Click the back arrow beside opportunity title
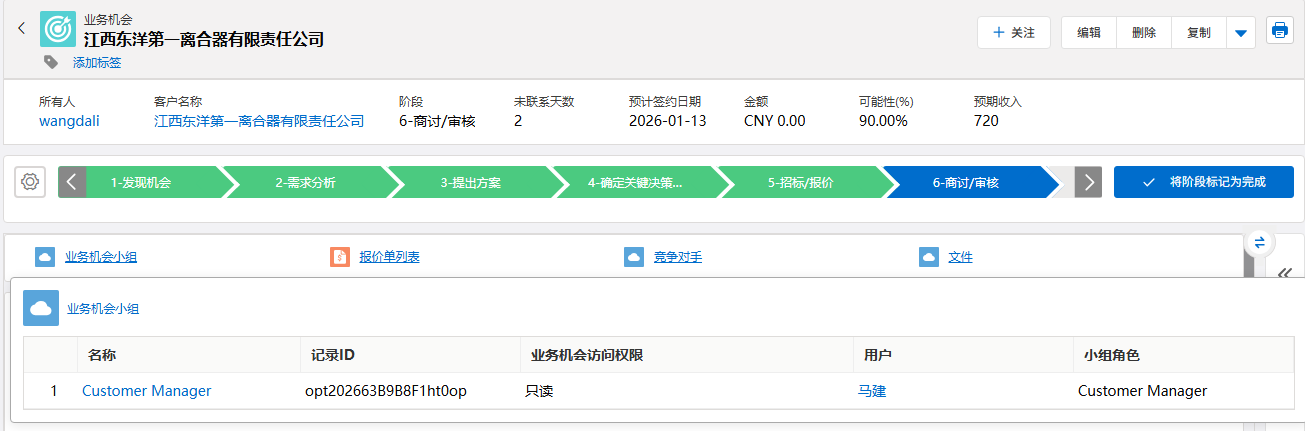 coord(21,29)
